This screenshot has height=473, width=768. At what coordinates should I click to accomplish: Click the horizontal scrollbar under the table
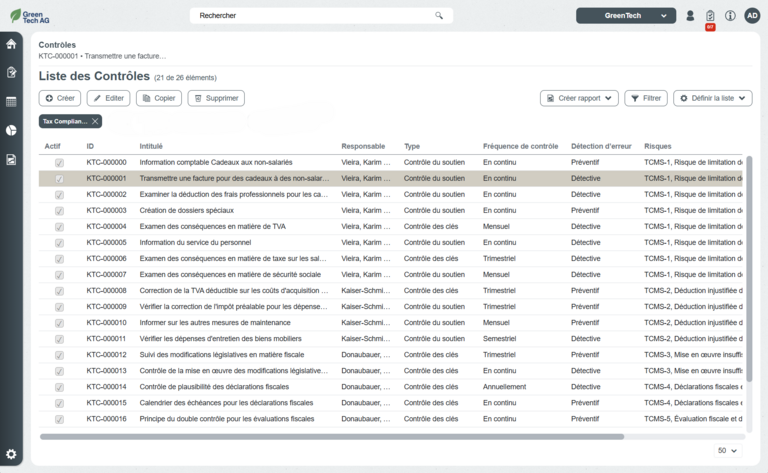pos(331,437)
